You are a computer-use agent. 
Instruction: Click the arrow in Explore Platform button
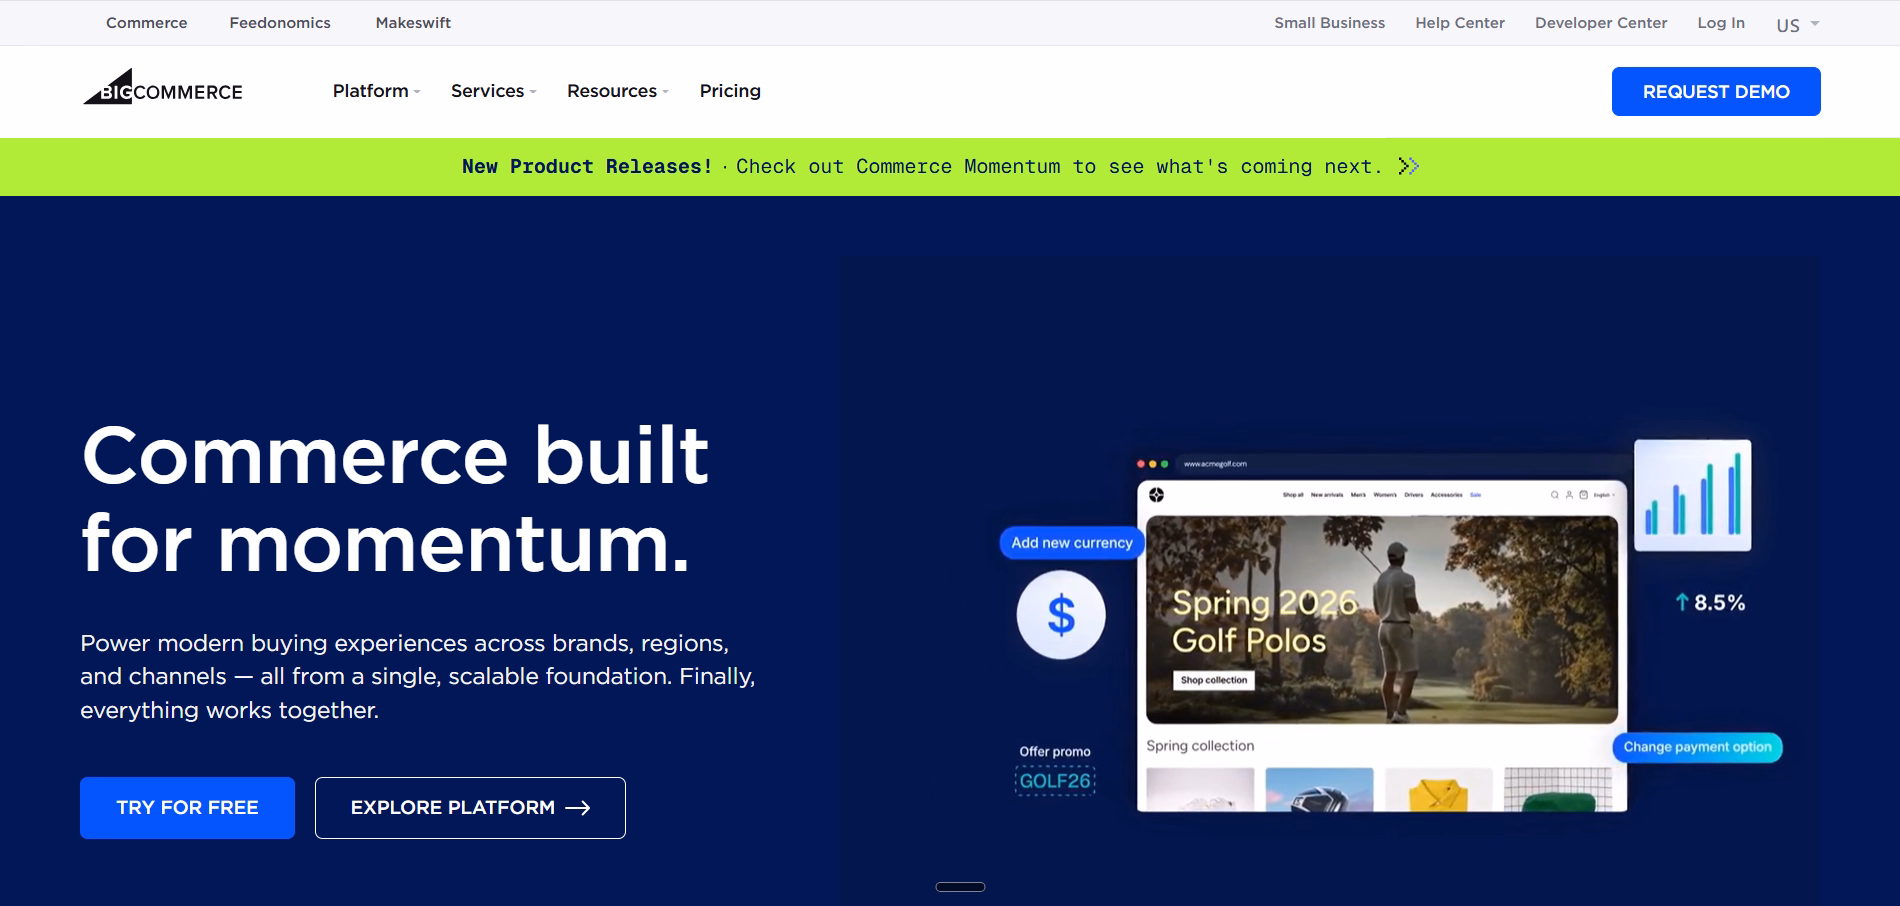(578, 808)
